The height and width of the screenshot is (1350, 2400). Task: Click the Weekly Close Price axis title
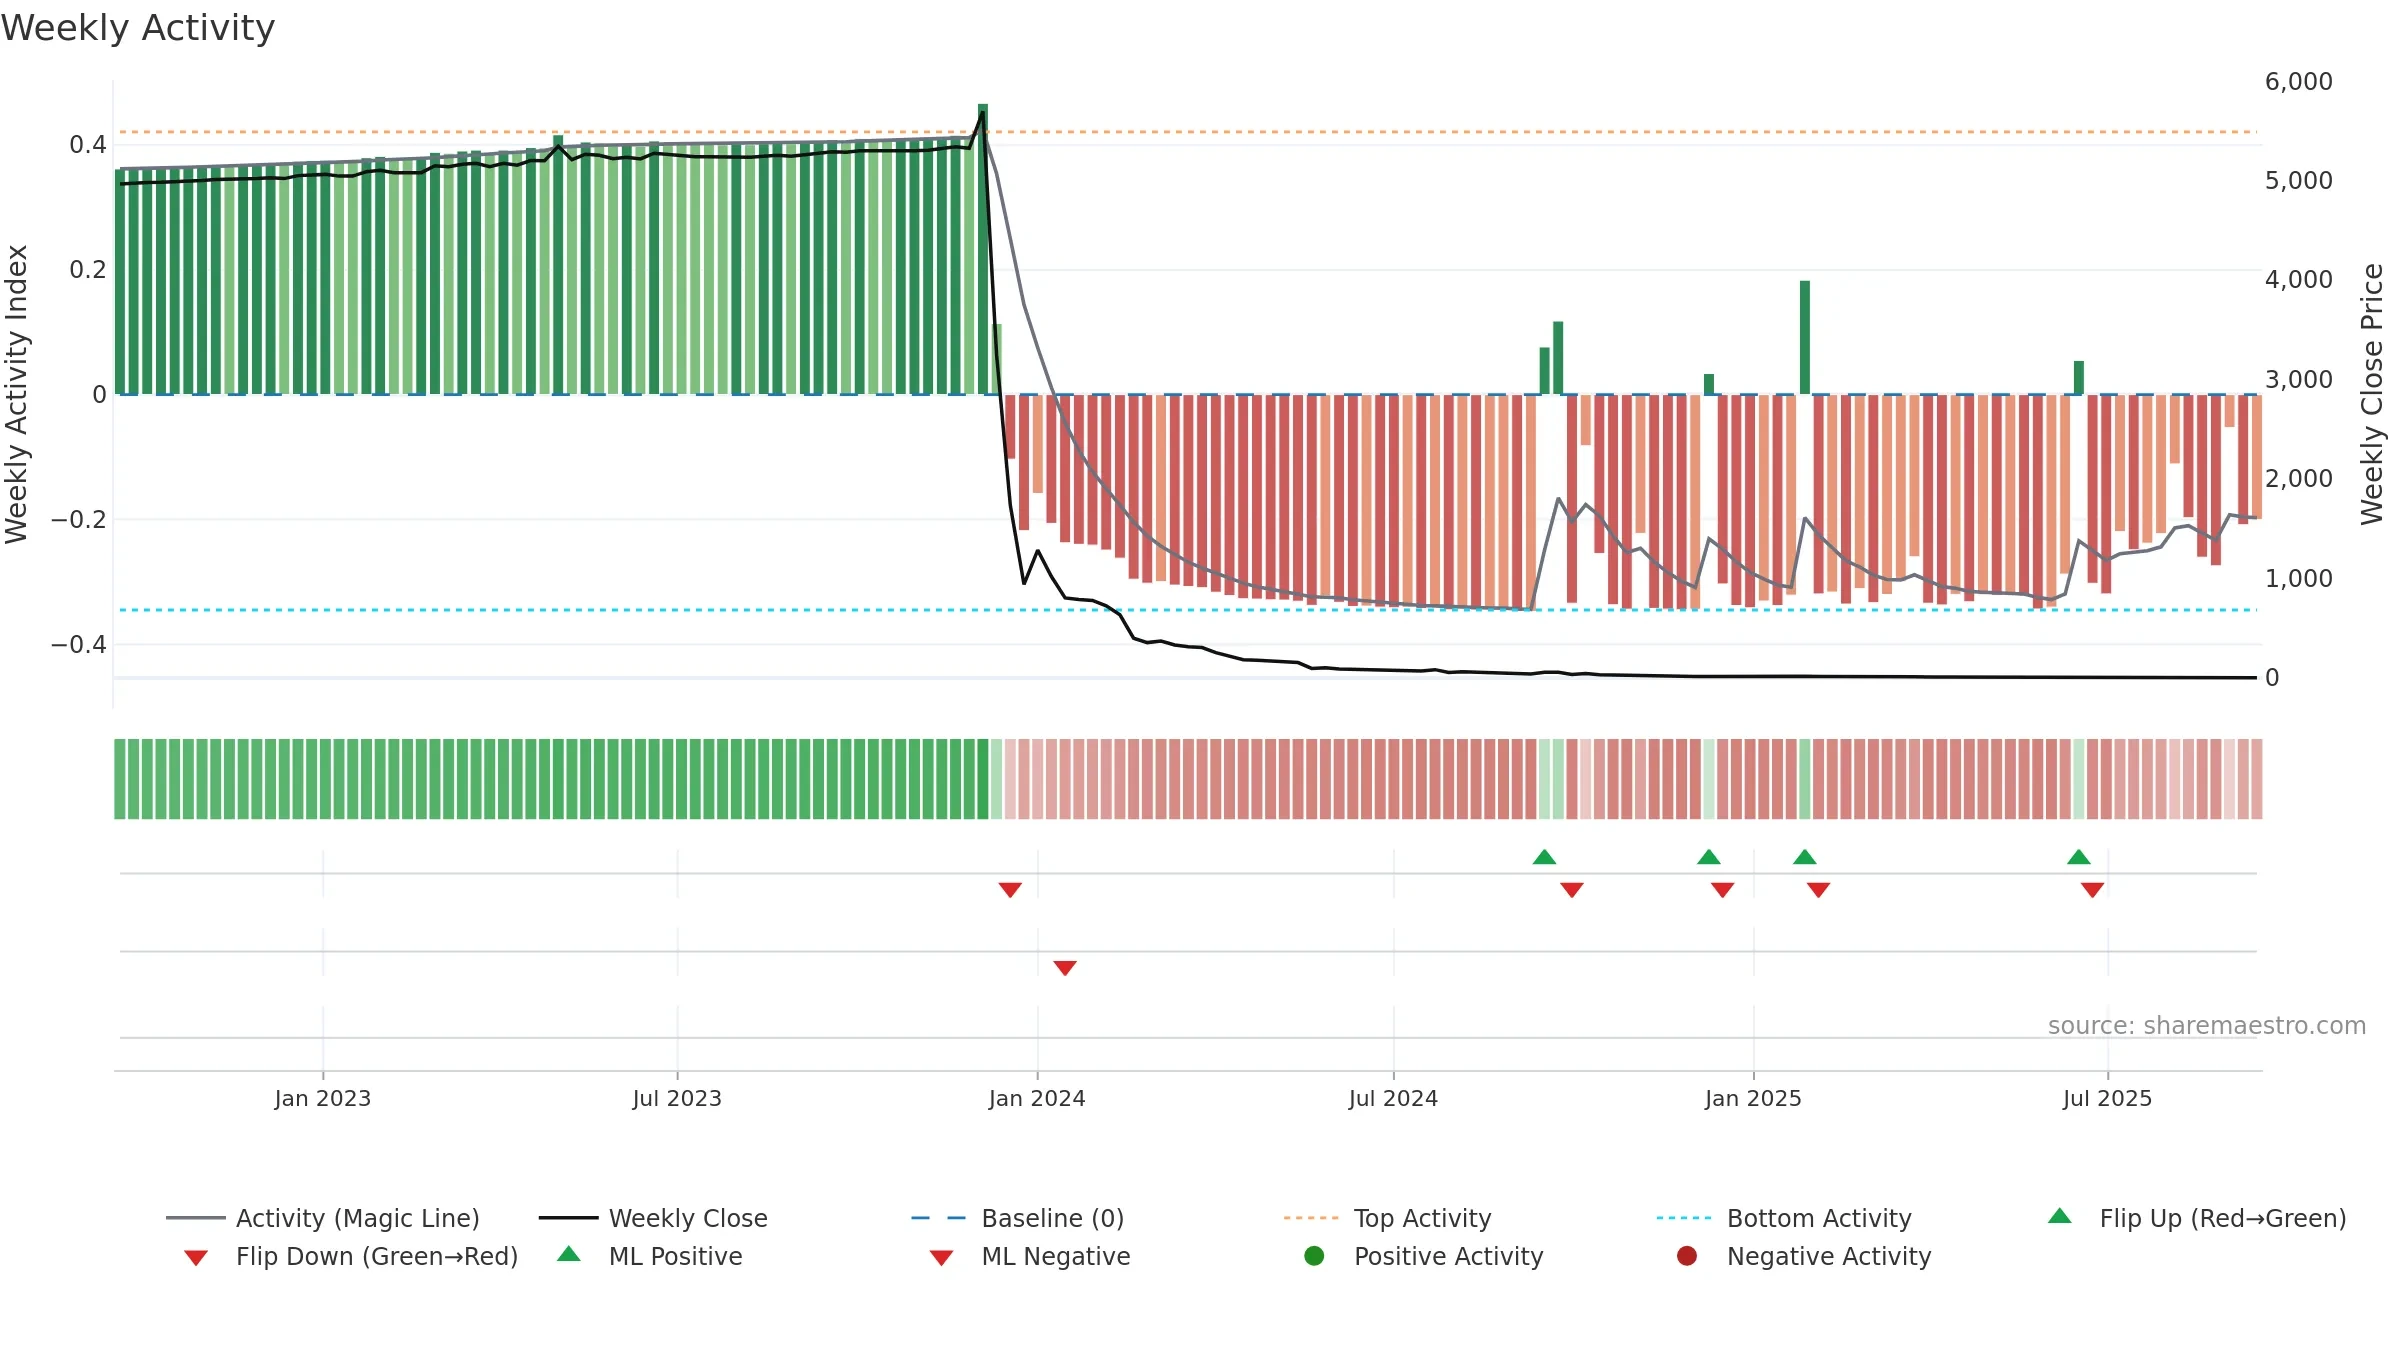click(x=2372, y=394)
